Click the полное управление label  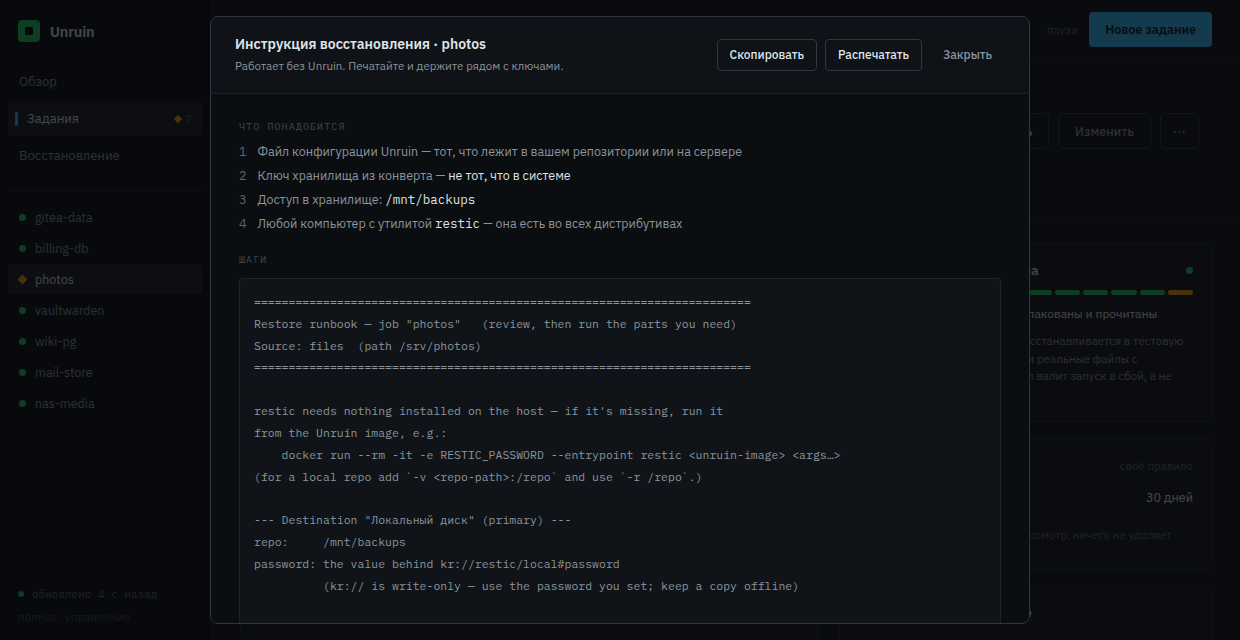coord(73,617)
